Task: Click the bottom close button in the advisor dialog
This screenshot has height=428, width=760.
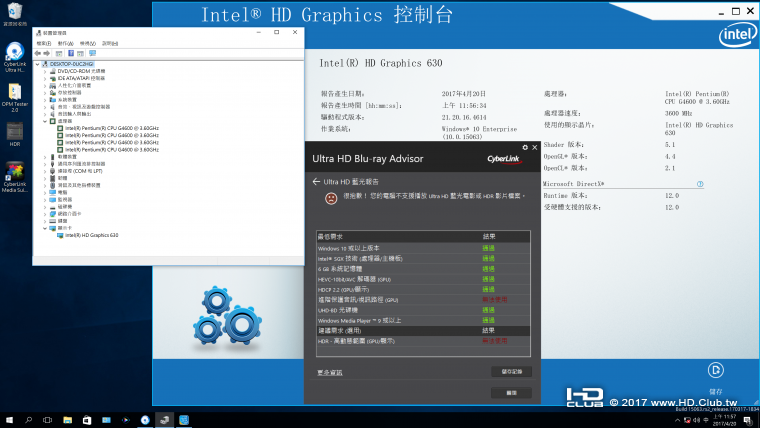Action: pos(511,393)
